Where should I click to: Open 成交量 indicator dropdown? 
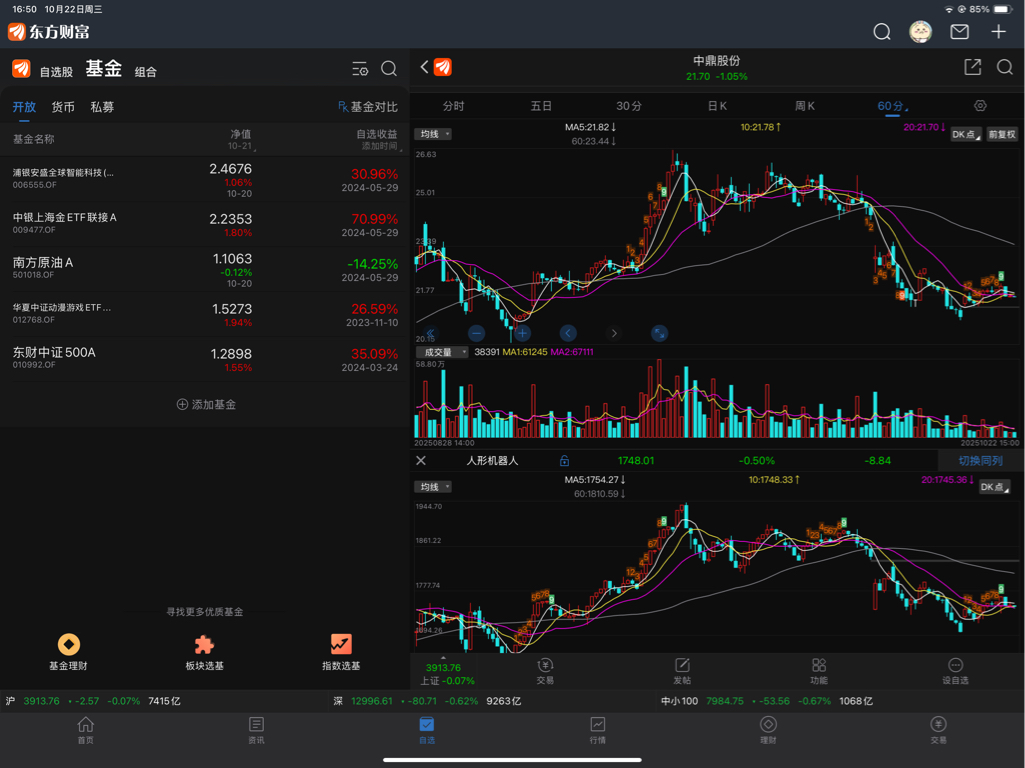pos(441,352)
